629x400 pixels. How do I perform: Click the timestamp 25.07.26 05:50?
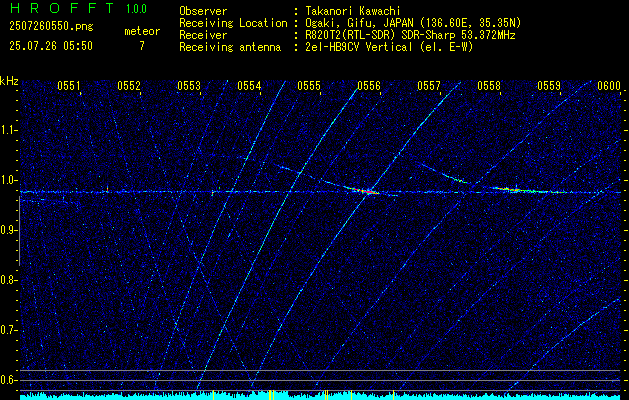[x=51, y=46]
